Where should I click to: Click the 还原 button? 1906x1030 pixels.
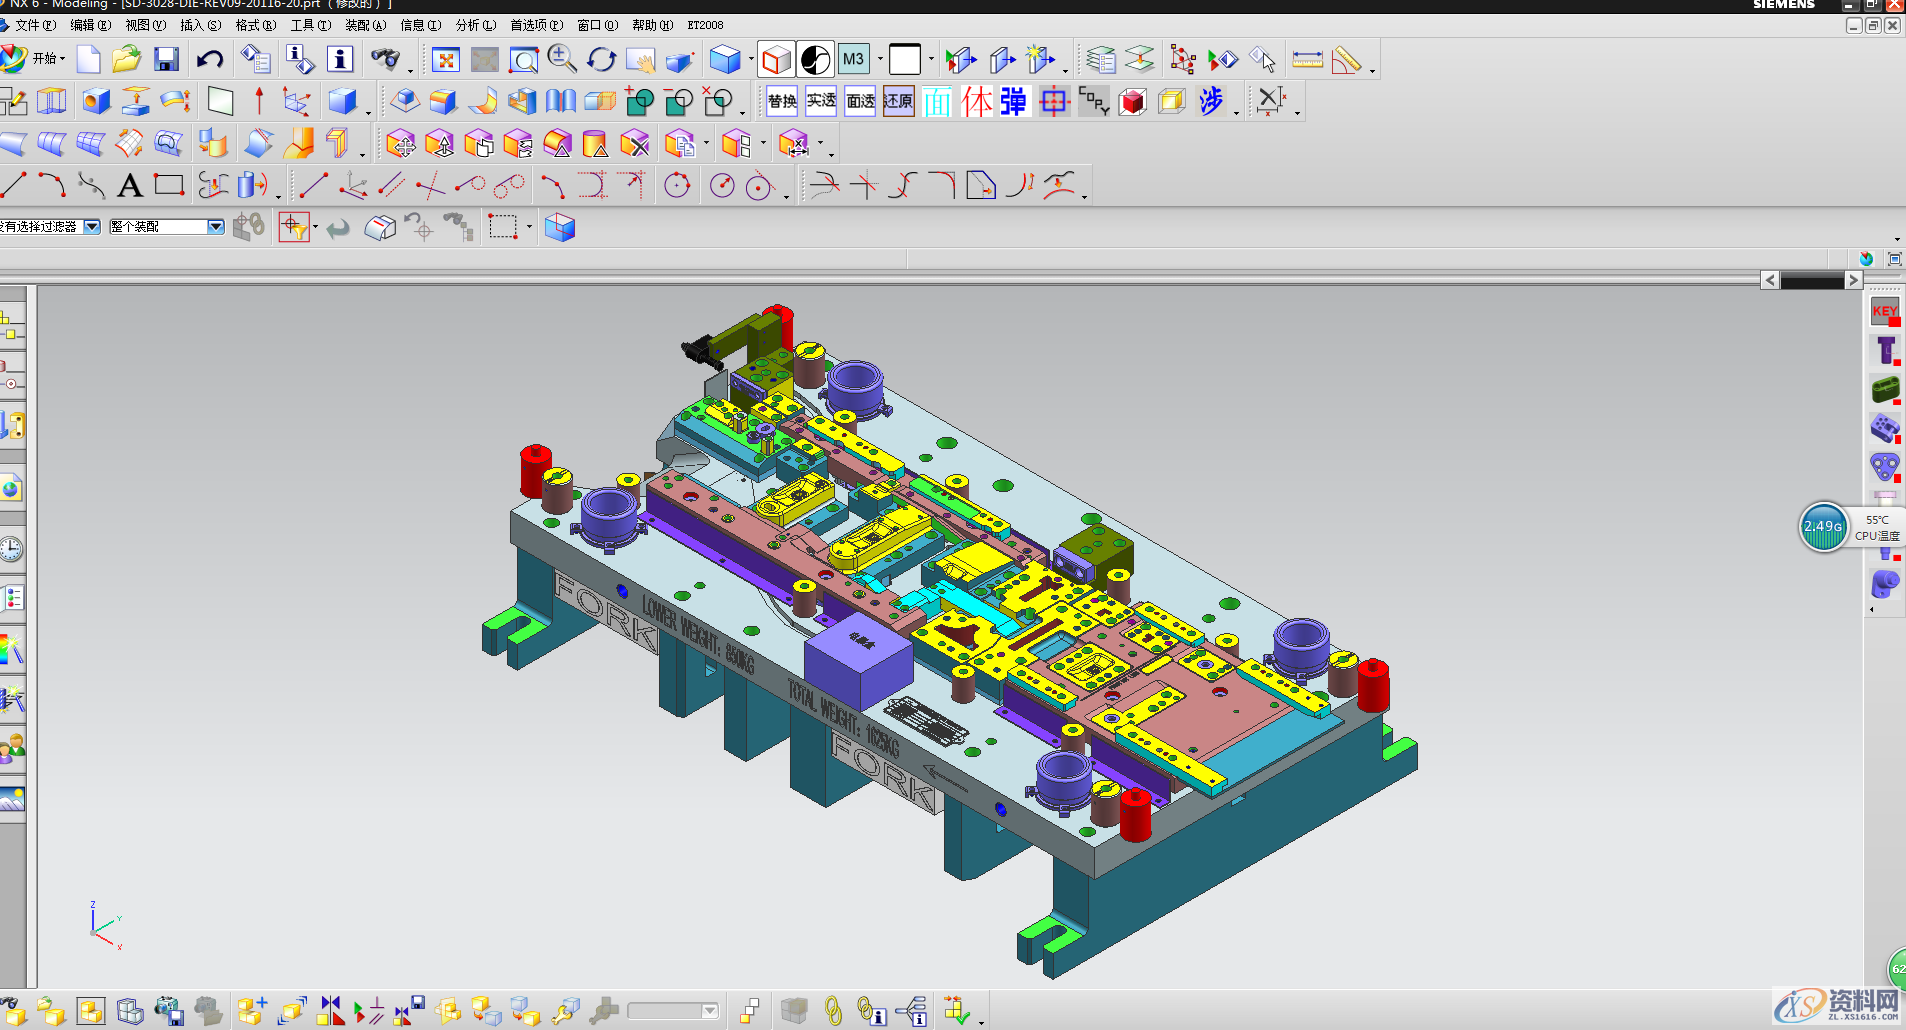[898, 101]
